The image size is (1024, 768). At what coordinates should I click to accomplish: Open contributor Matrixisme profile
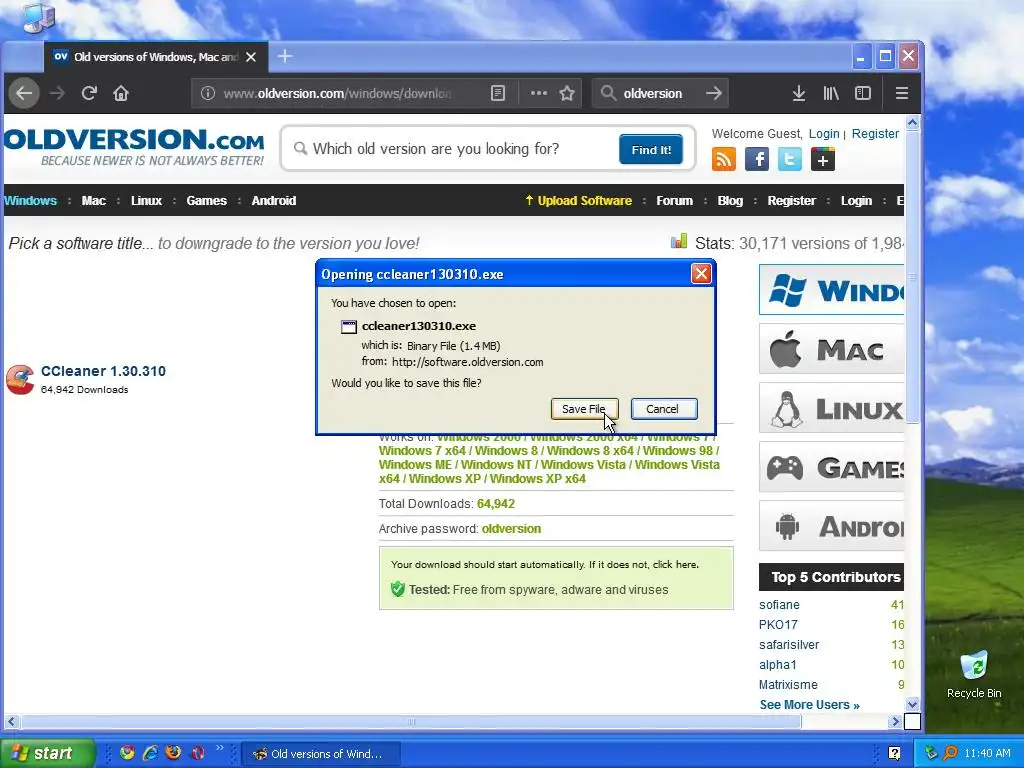(788, 684)
